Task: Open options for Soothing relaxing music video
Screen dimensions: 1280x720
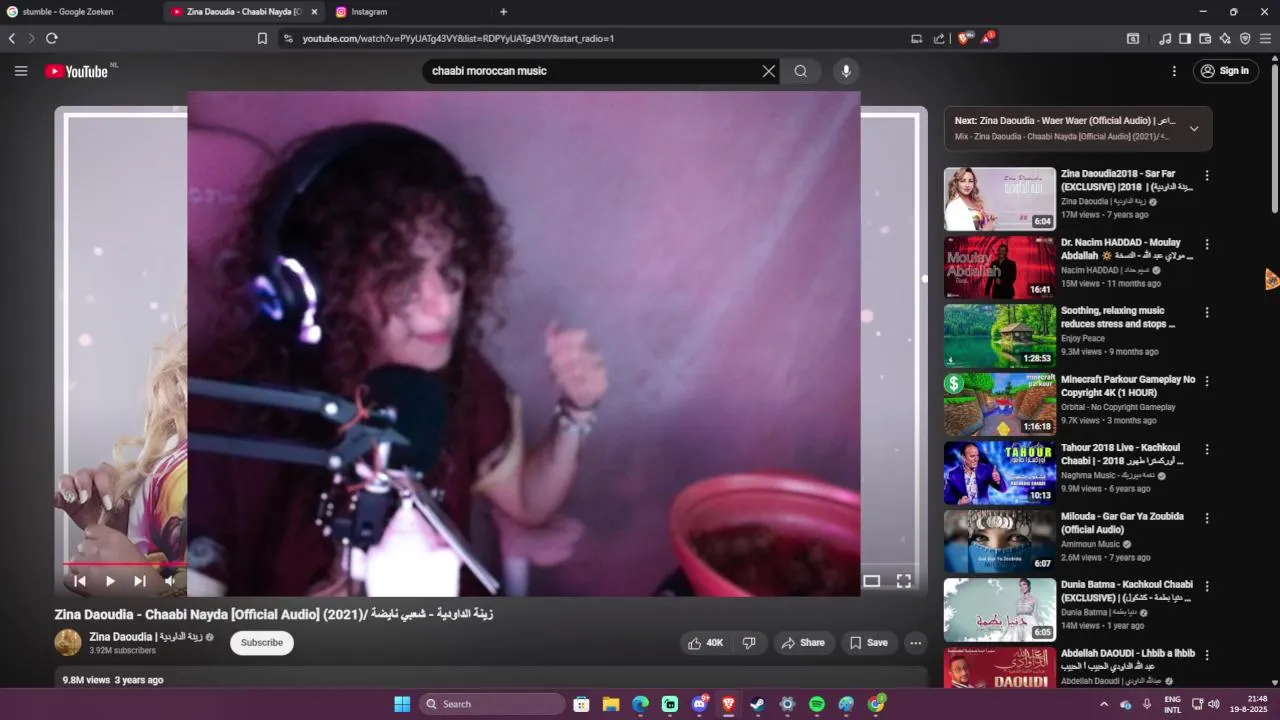Action: pyautogui.click(x=1207, y=312)
